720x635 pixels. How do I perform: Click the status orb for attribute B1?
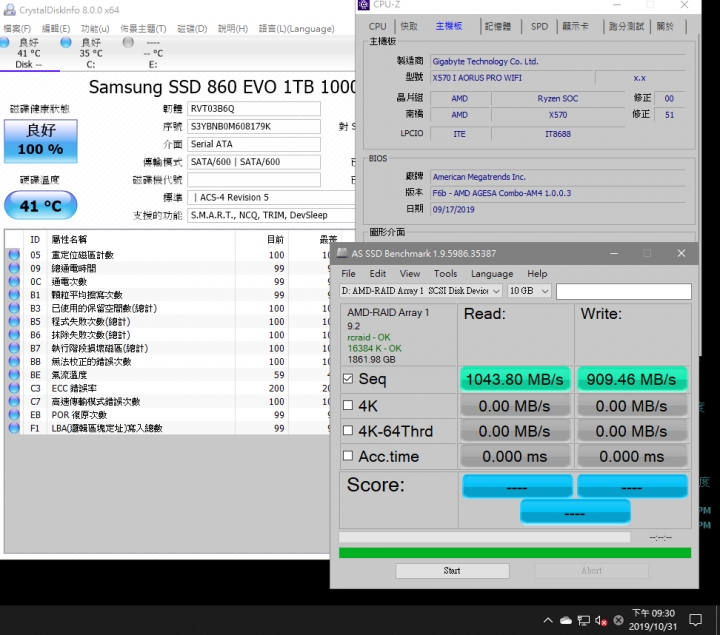[x=14, y=294]
